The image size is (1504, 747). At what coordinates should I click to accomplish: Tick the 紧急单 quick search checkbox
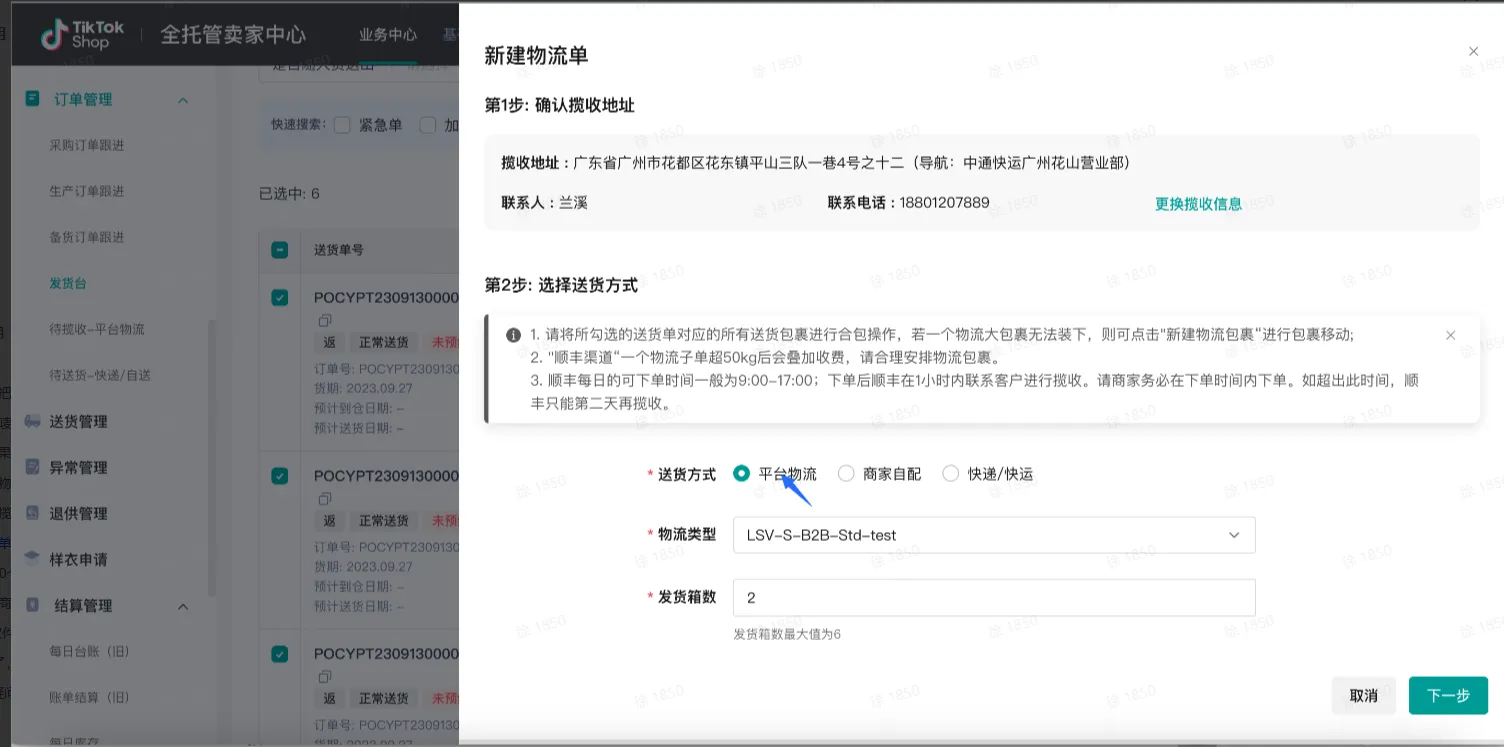pyautogui.click(x=342, y=125)
